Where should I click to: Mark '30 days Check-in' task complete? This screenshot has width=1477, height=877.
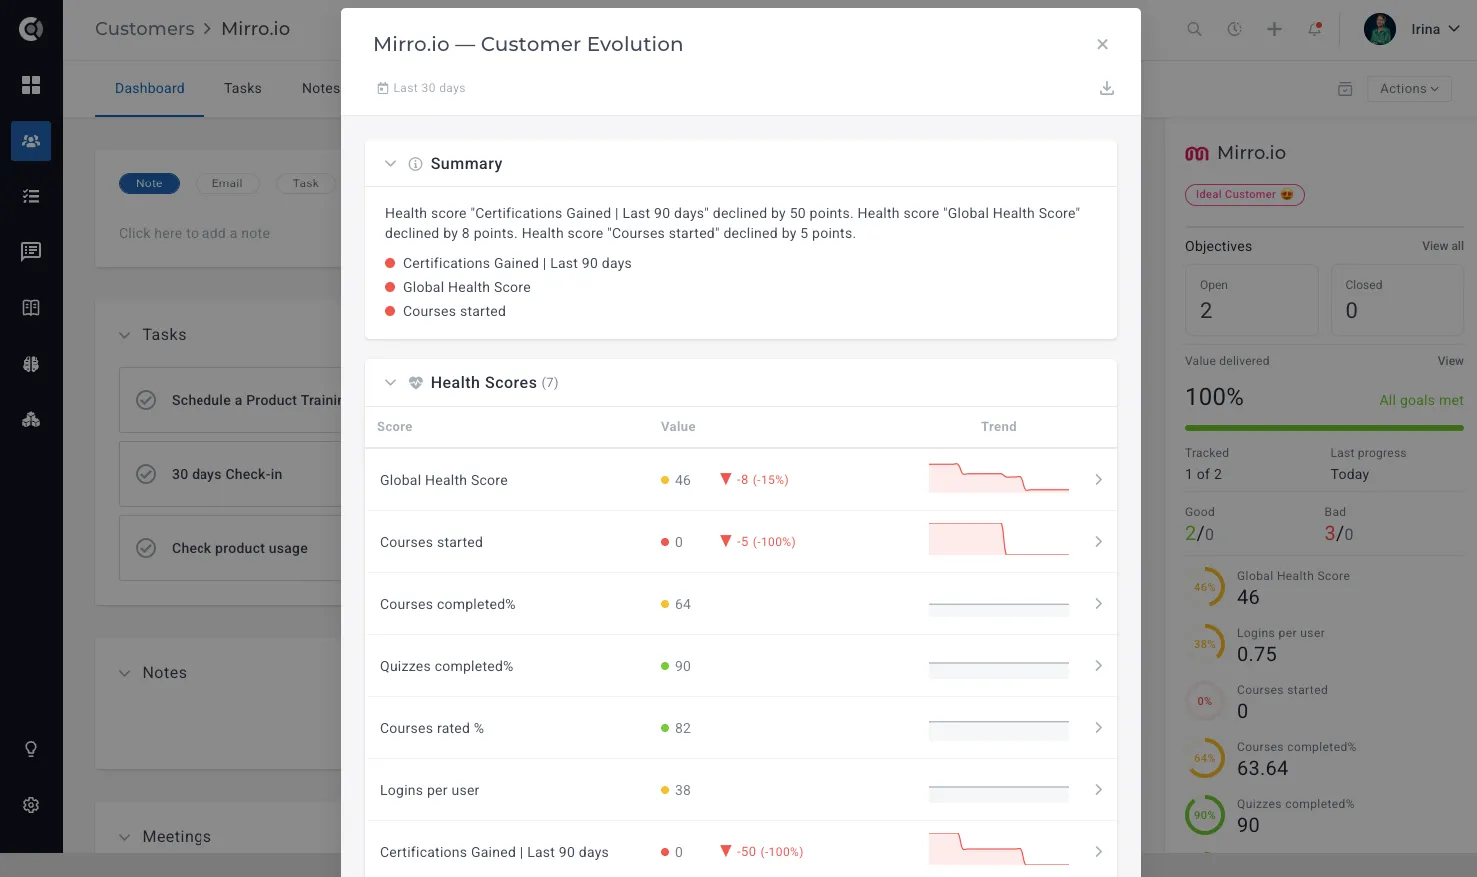[146, 474]
